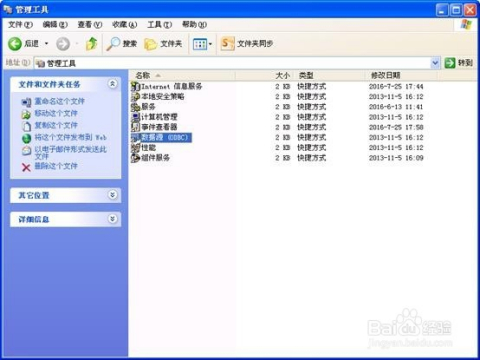Open the 收藏(A) menu
This screenshot has height=360, width=480.
[x=124, y=24]
